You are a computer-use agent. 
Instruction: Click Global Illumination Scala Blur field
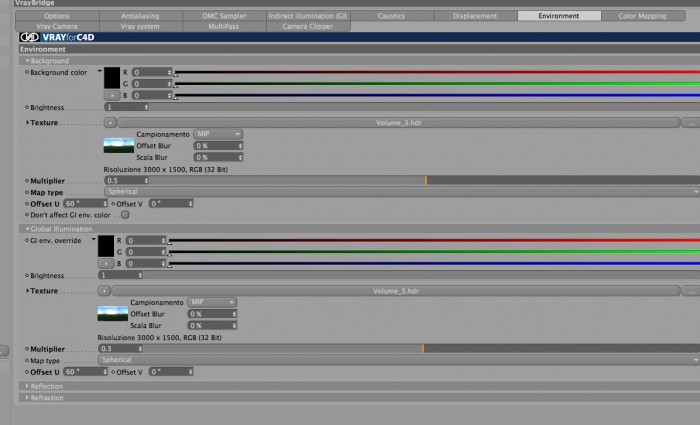click(212, 325)
